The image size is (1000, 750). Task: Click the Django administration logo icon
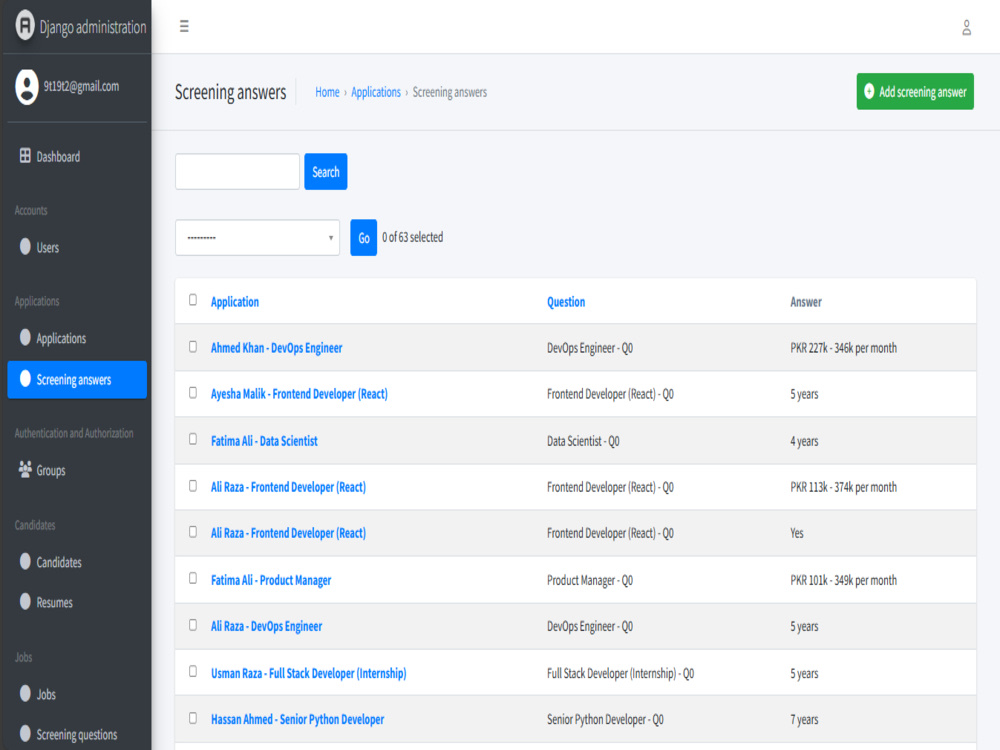coord(25,26)
